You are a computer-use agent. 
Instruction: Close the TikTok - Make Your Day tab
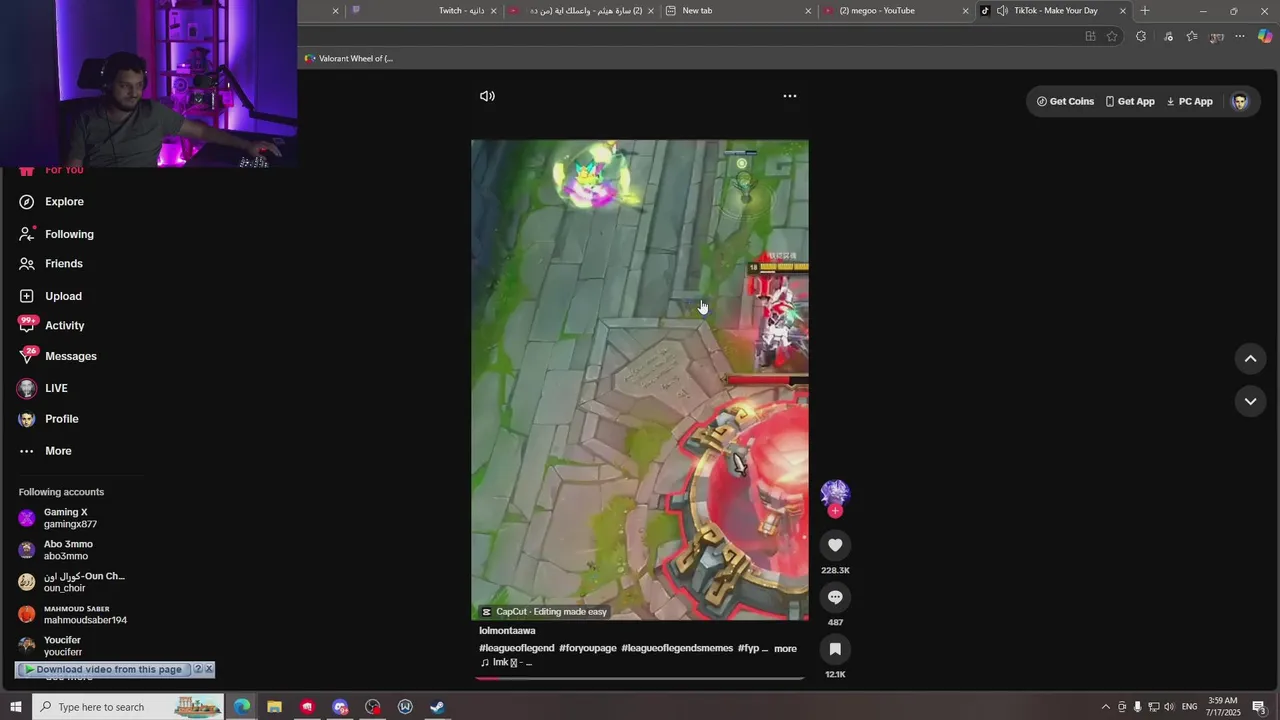coord(1123,11)
